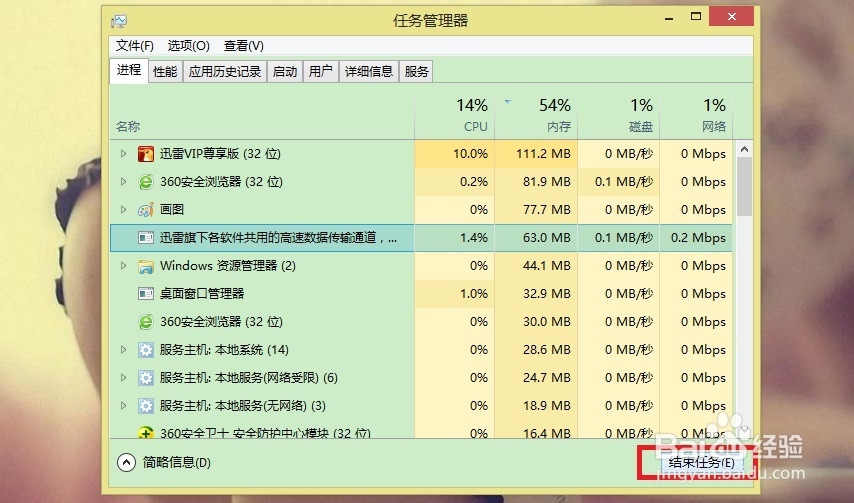Sort by the CPU column header

pyautogui.click(x=454, y=117)
